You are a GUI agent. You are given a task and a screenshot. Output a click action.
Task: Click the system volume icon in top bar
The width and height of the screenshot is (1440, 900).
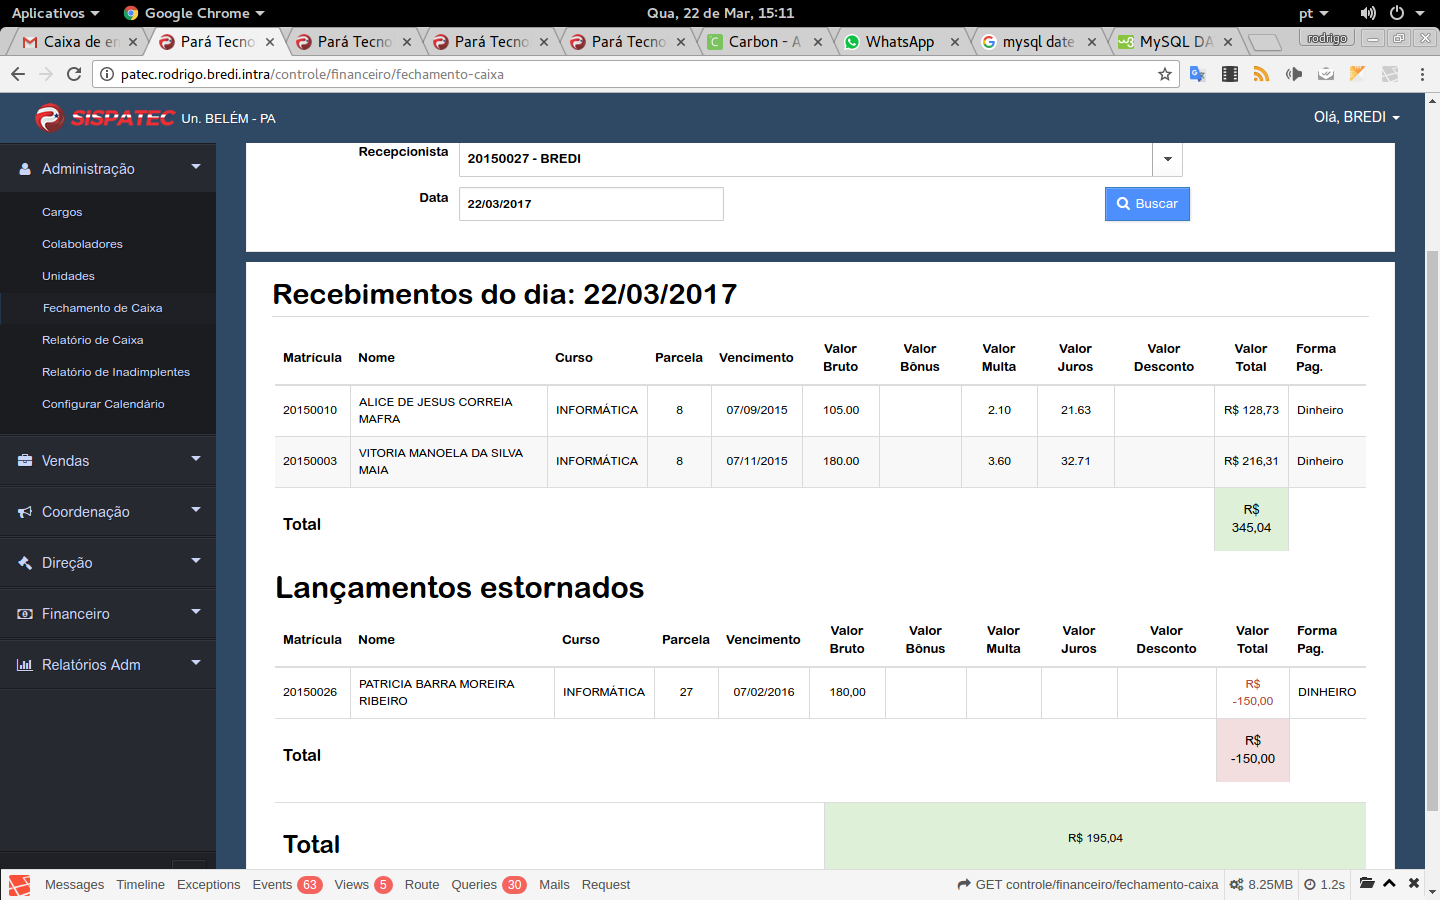click(1368, 13)
